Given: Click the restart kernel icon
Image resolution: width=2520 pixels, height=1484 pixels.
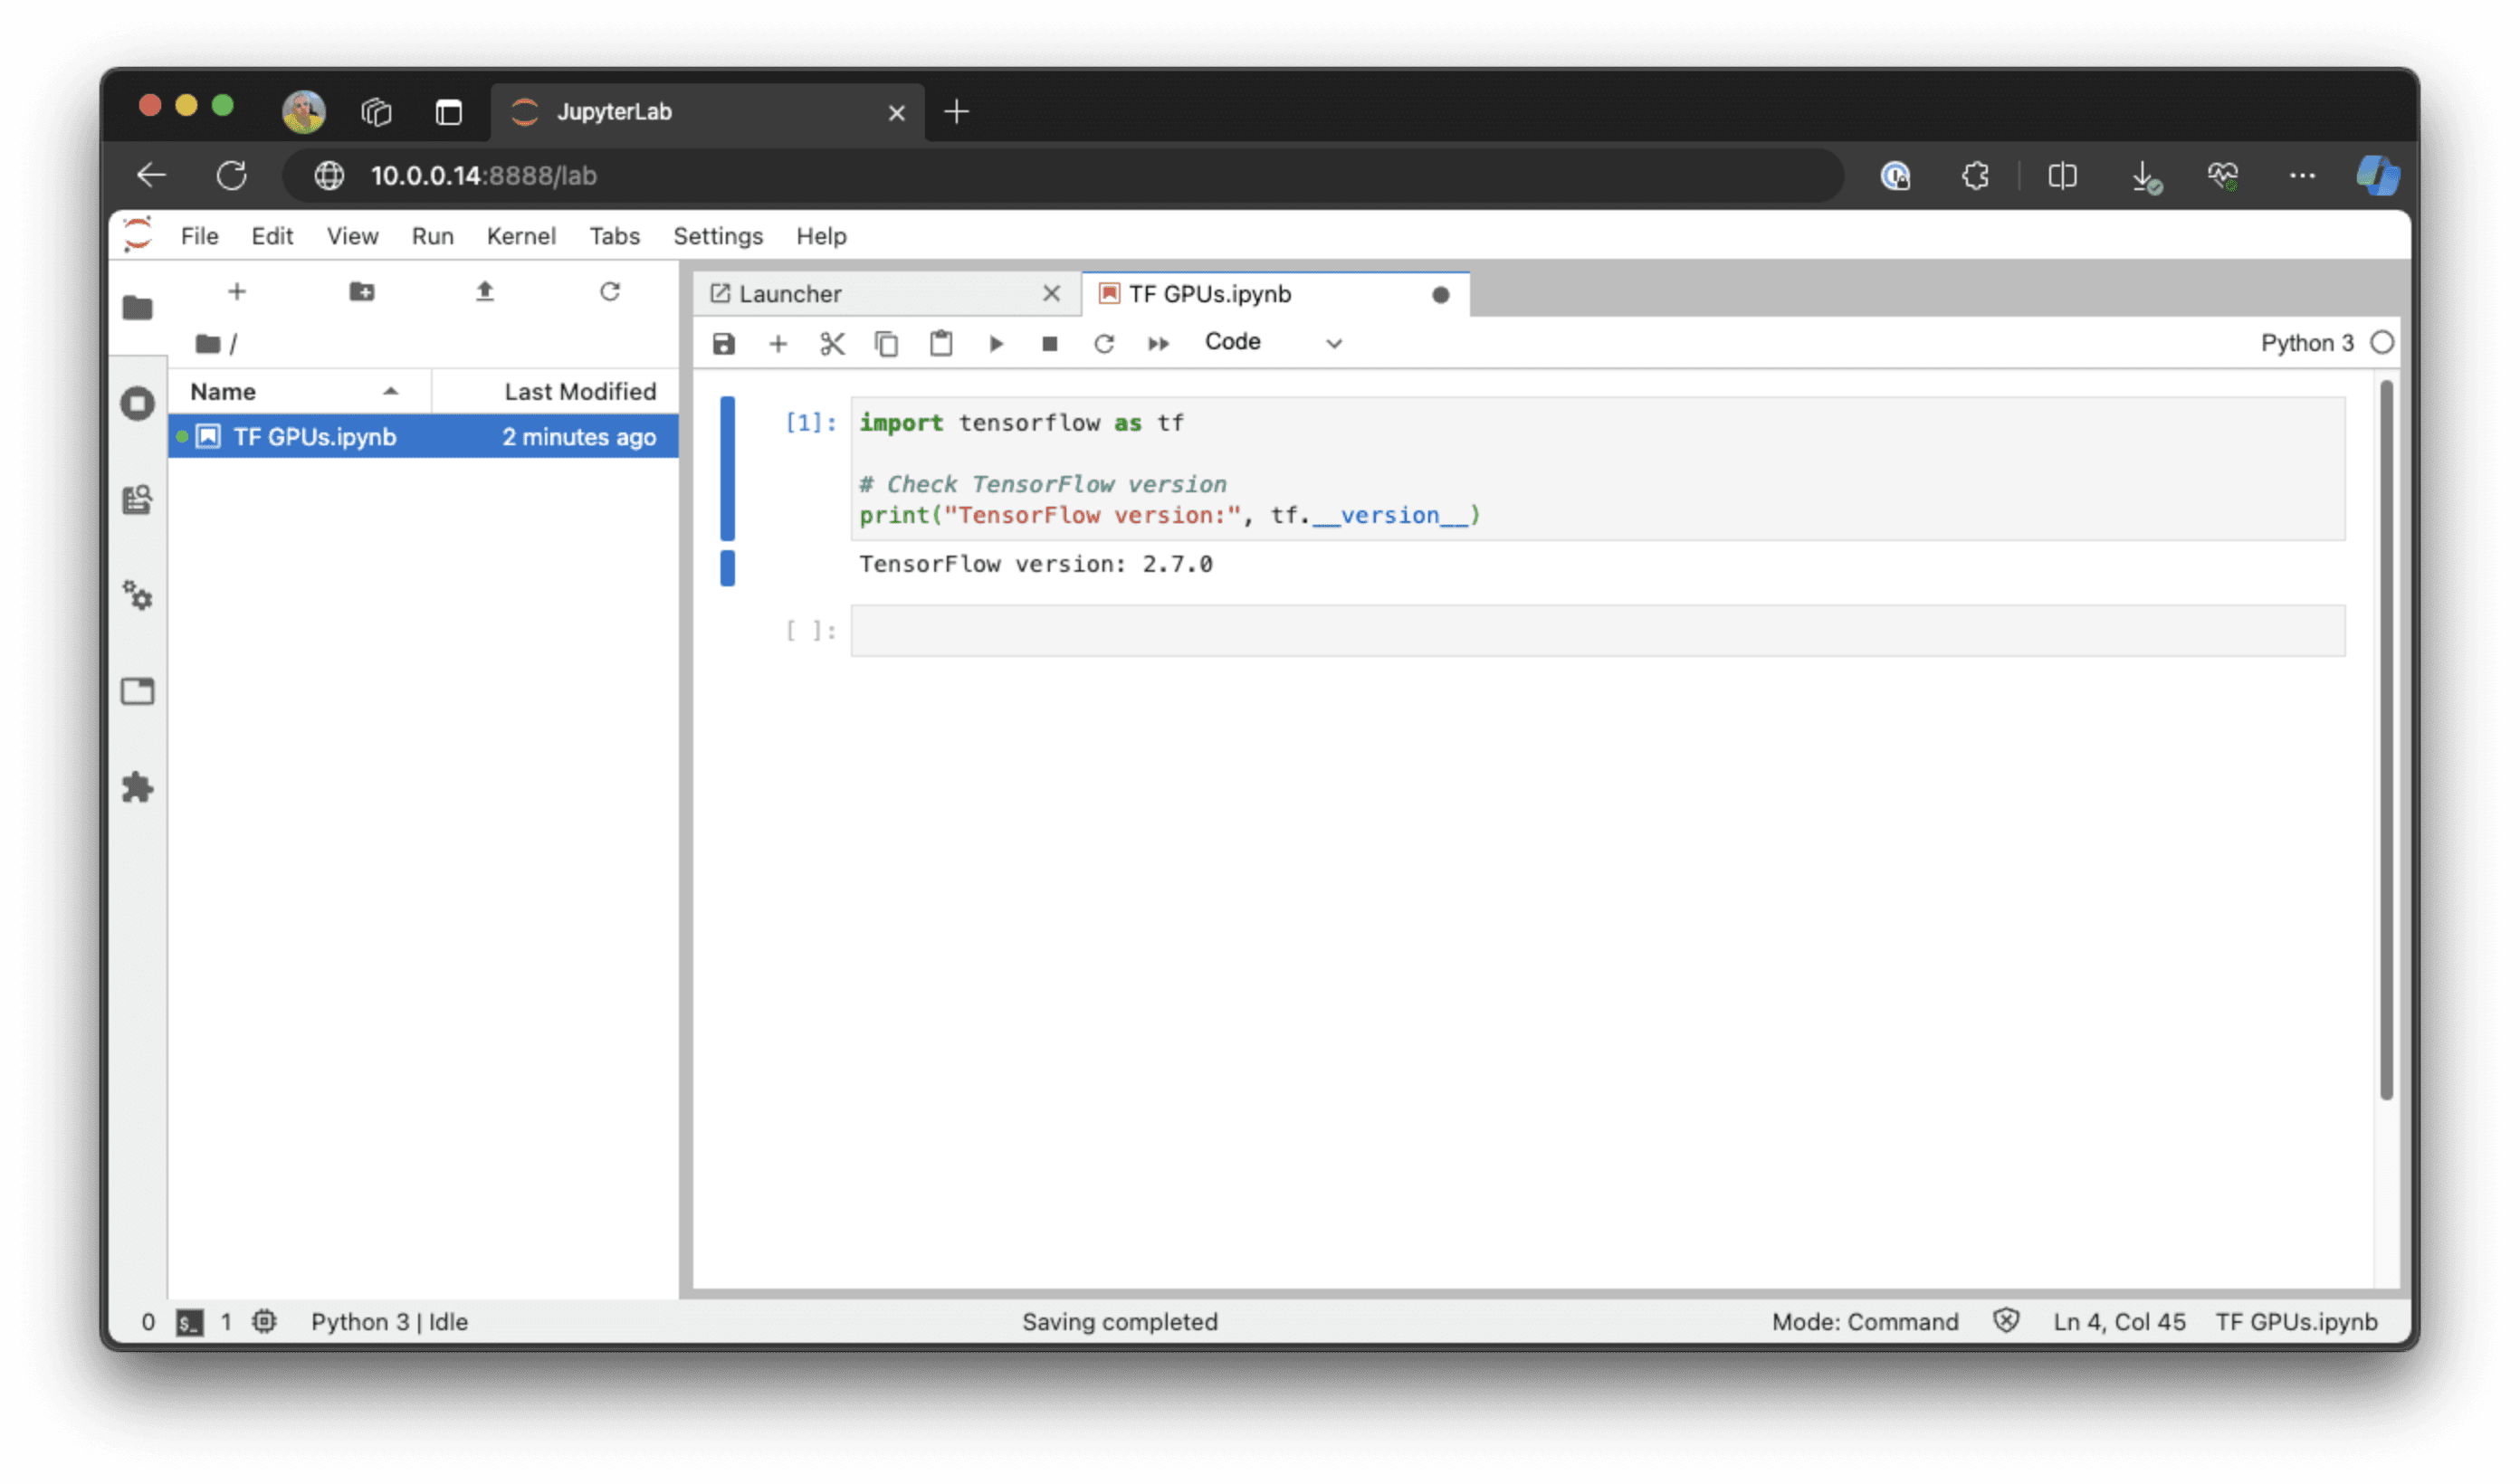Looking at the screenshot, I should click(x=1104, y=343).
